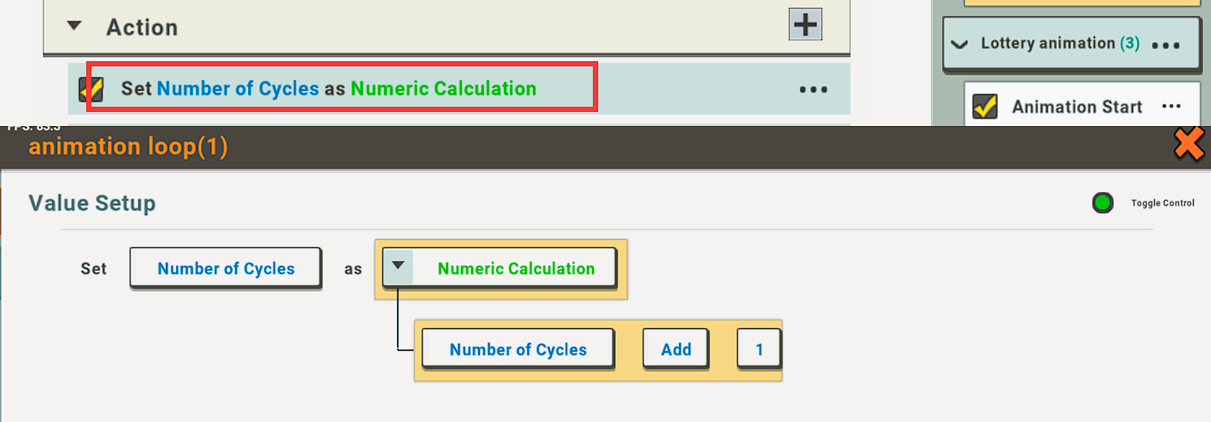Click the value field containing 1

click(x=759, y=350)
